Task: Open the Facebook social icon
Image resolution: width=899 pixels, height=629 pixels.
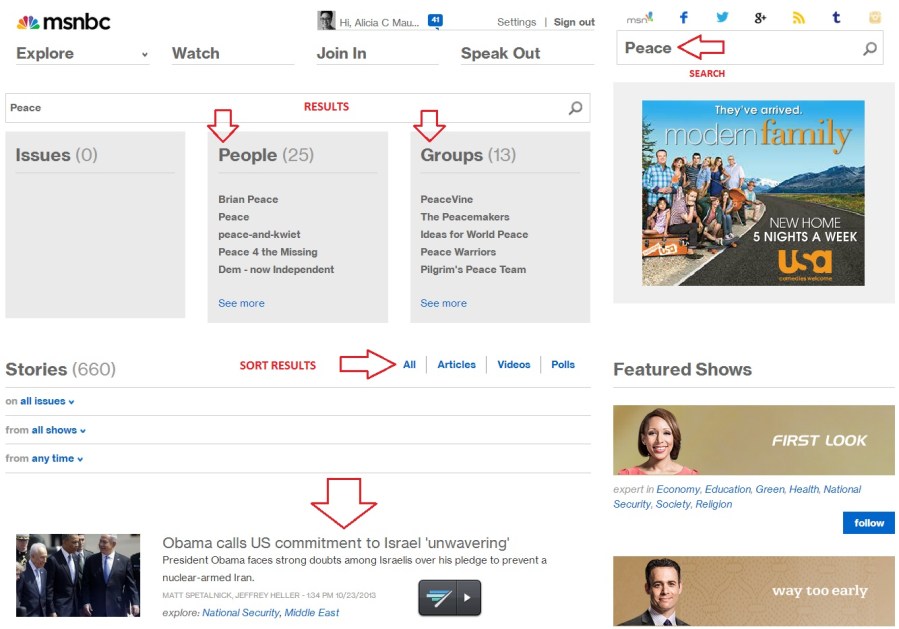Action: point(684,18)
